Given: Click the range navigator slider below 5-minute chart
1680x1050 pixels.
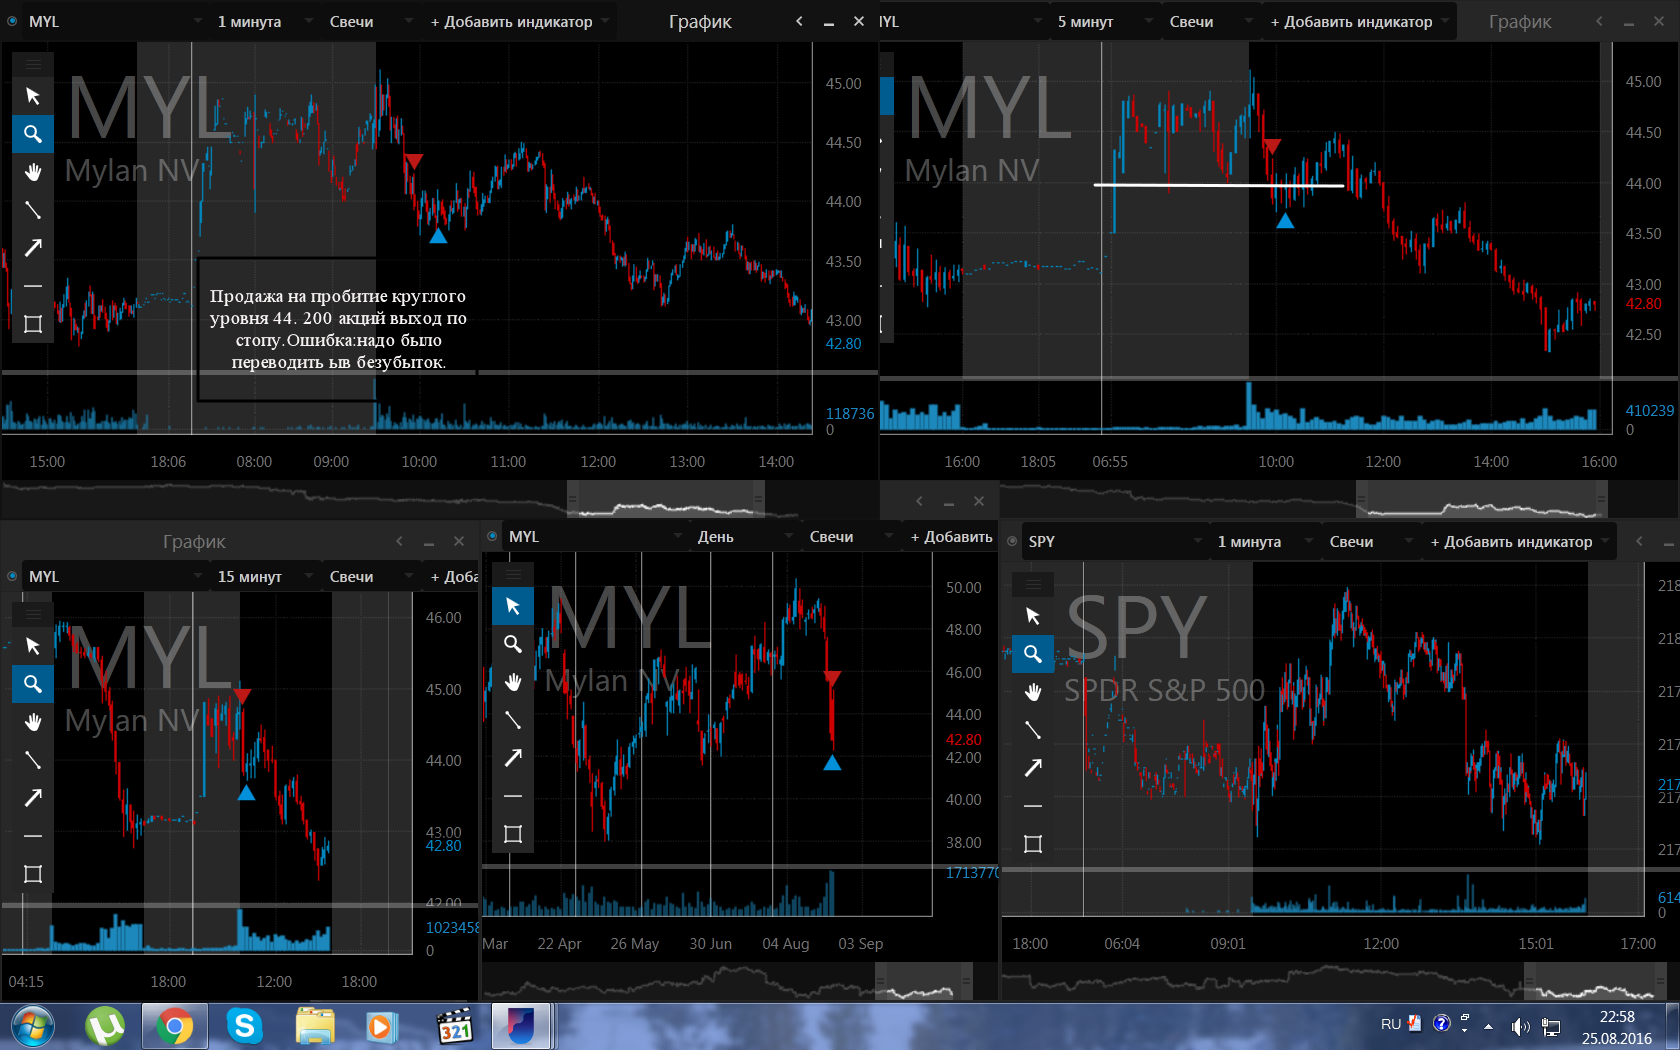Looking at the screenshot, I should point(1482,498).
